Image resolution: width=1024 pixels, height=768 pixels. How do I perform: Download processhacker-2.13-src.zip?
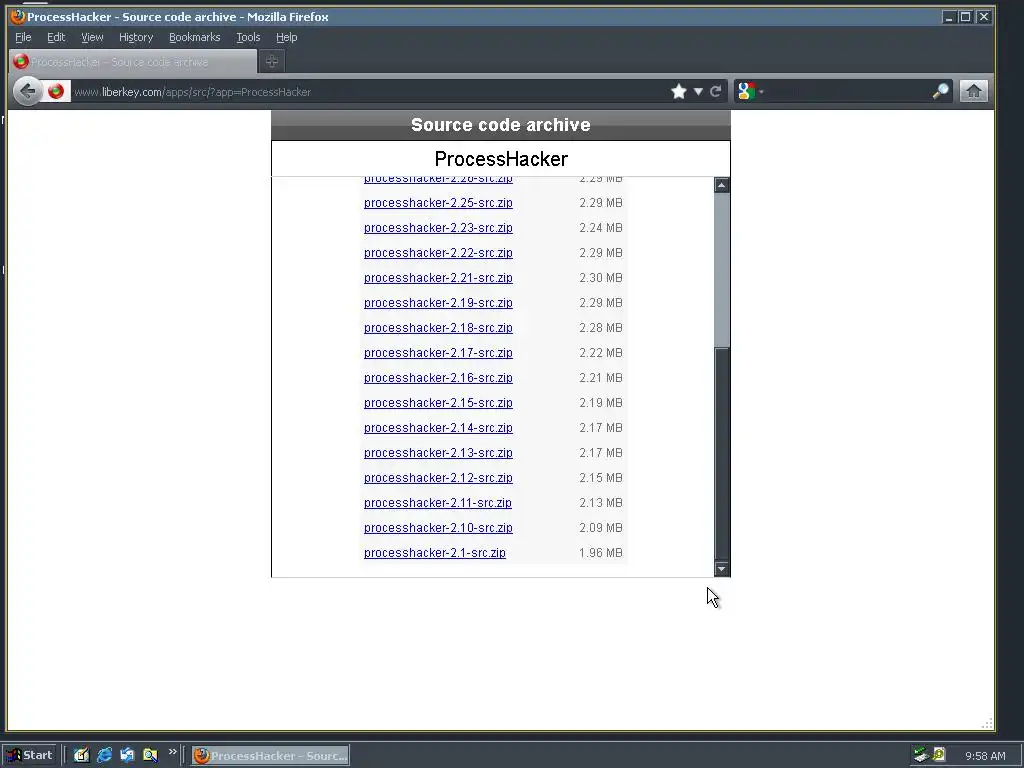(x=438, y=453)
